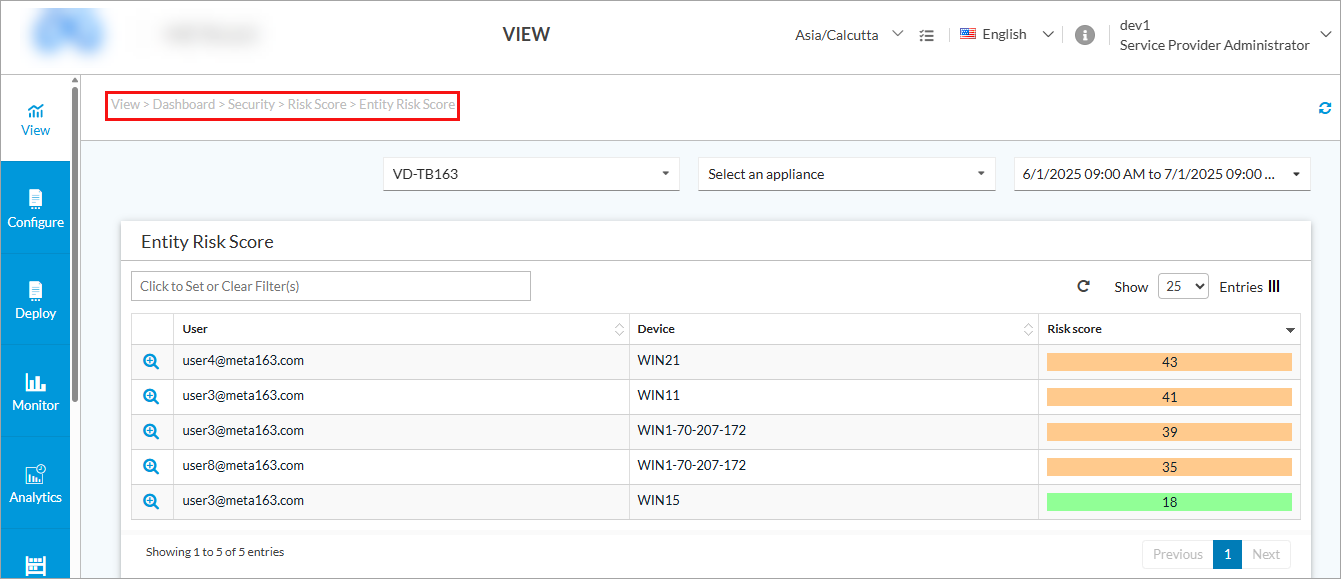
Task: Click the Dashboard breadcrumb link
Action: click(184, 104)
